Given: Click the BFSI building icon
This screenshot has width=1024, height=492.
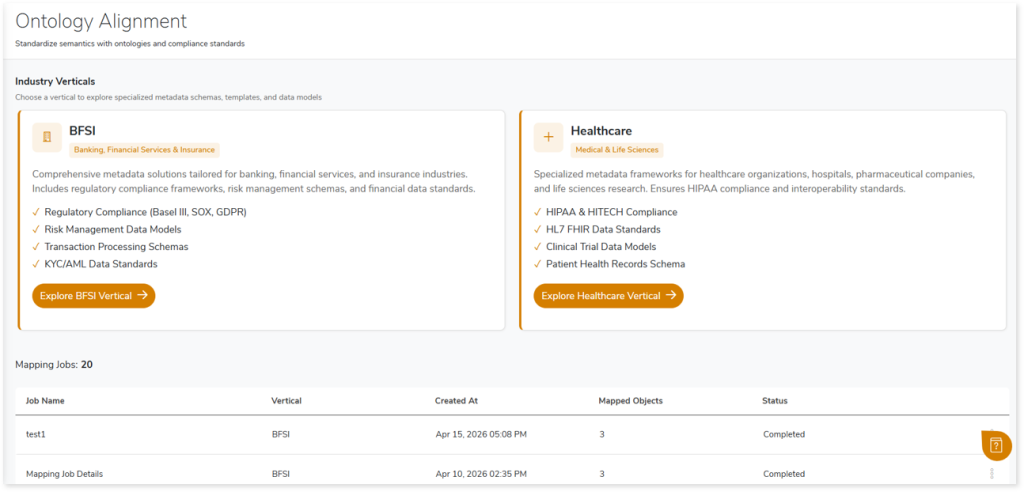Looking at the screenshot, I should (47, 137).
